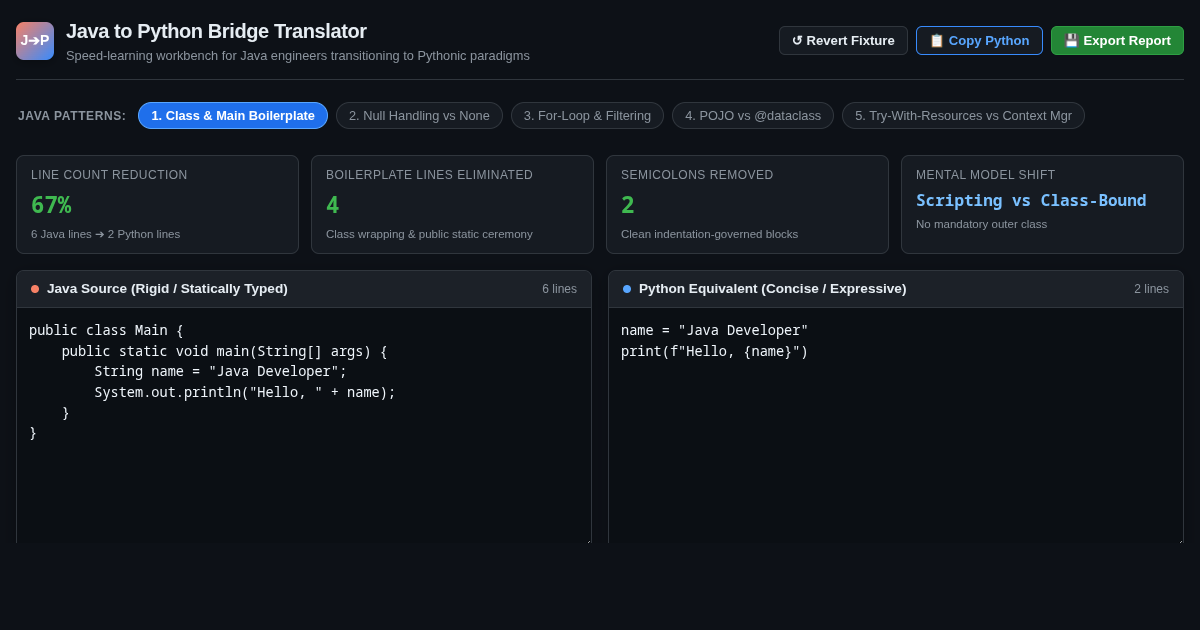Click inside the Java source editor

304,425
